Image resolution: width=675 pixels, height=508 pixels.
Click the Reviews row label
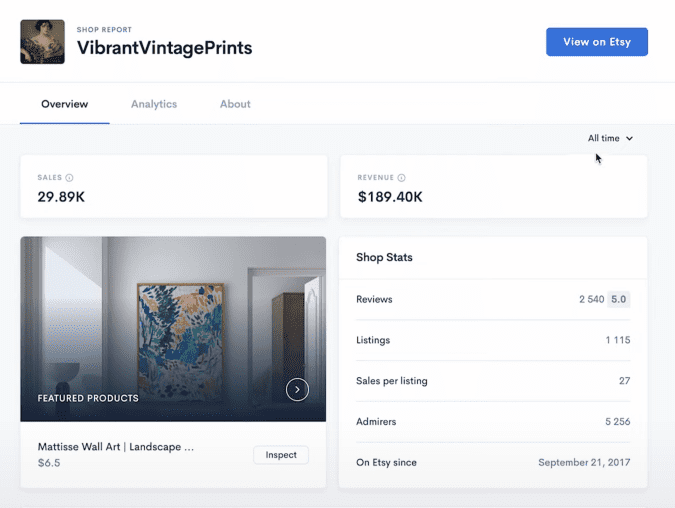pyautogui.click(x=374, y=299)
